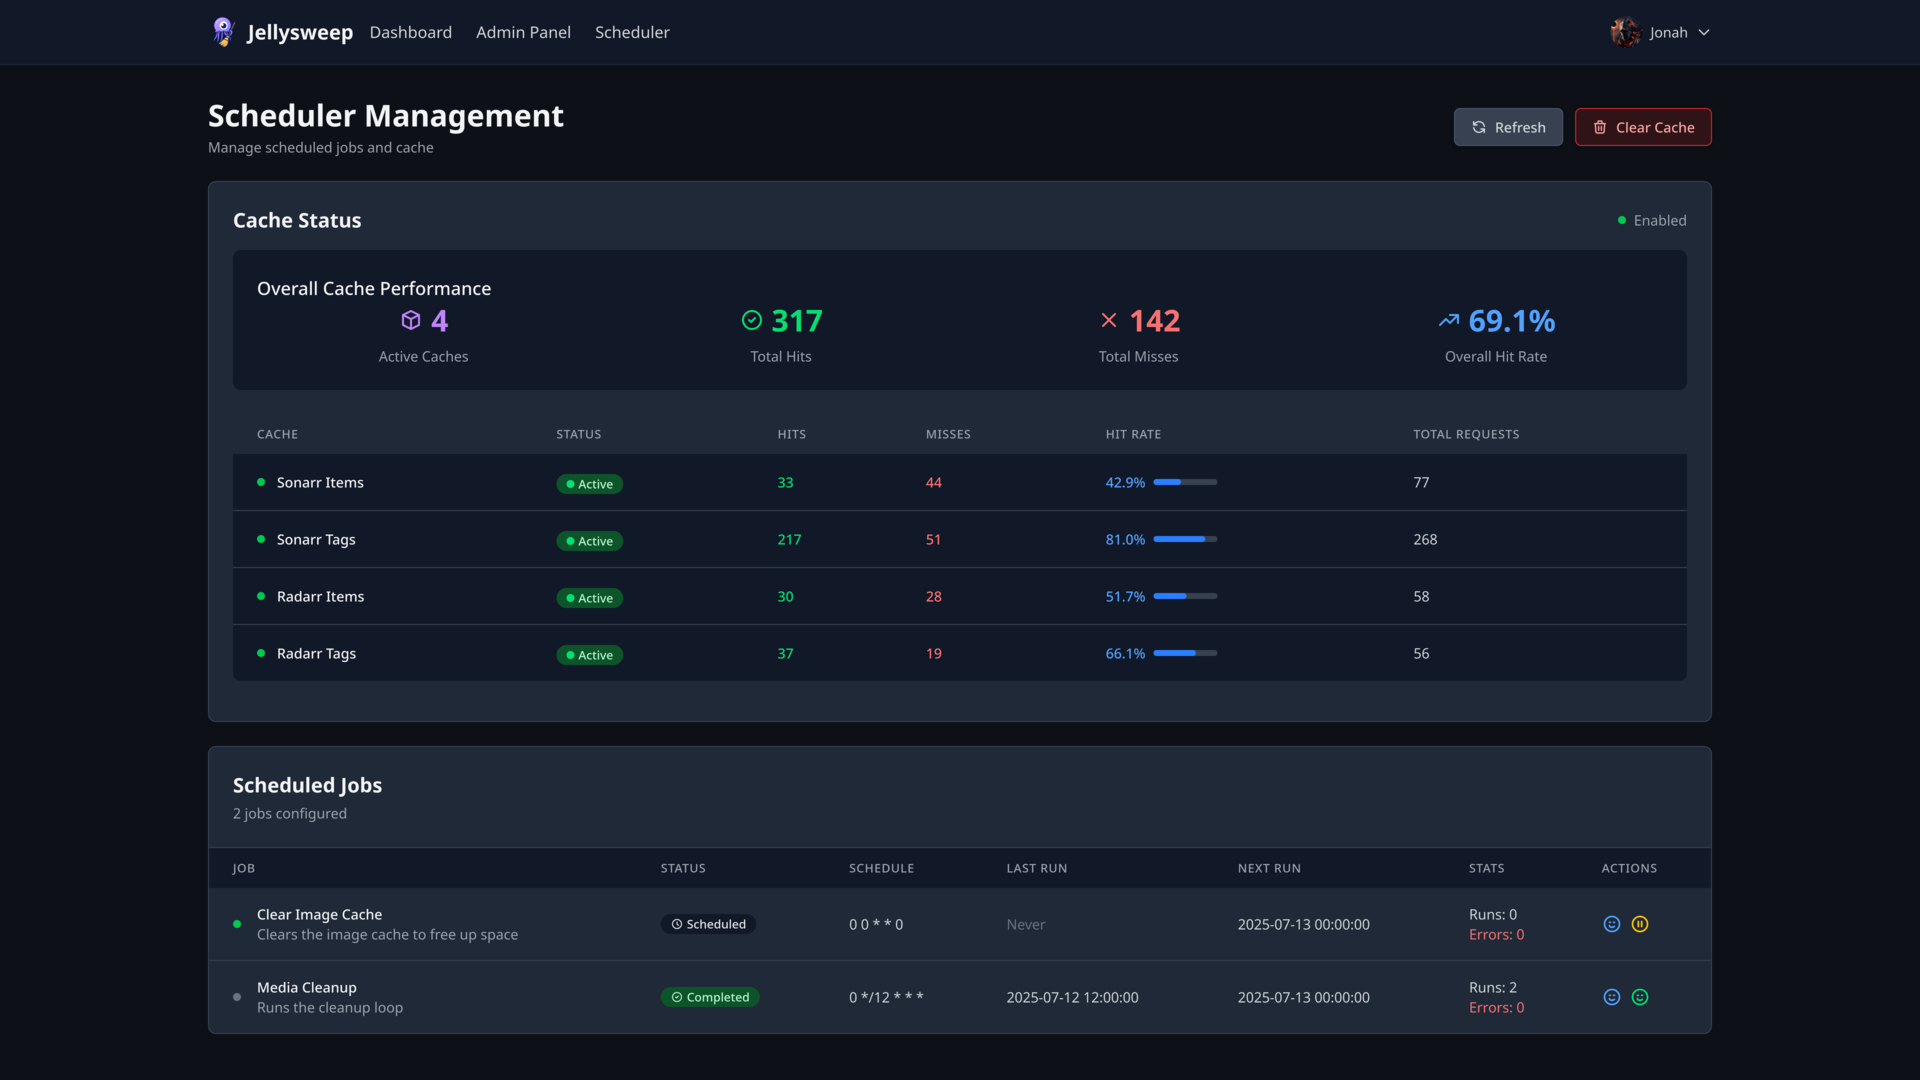Click the Active Caches cube icon
The height and width of the screenshot is (1080, 1920).
click(411, 320)
